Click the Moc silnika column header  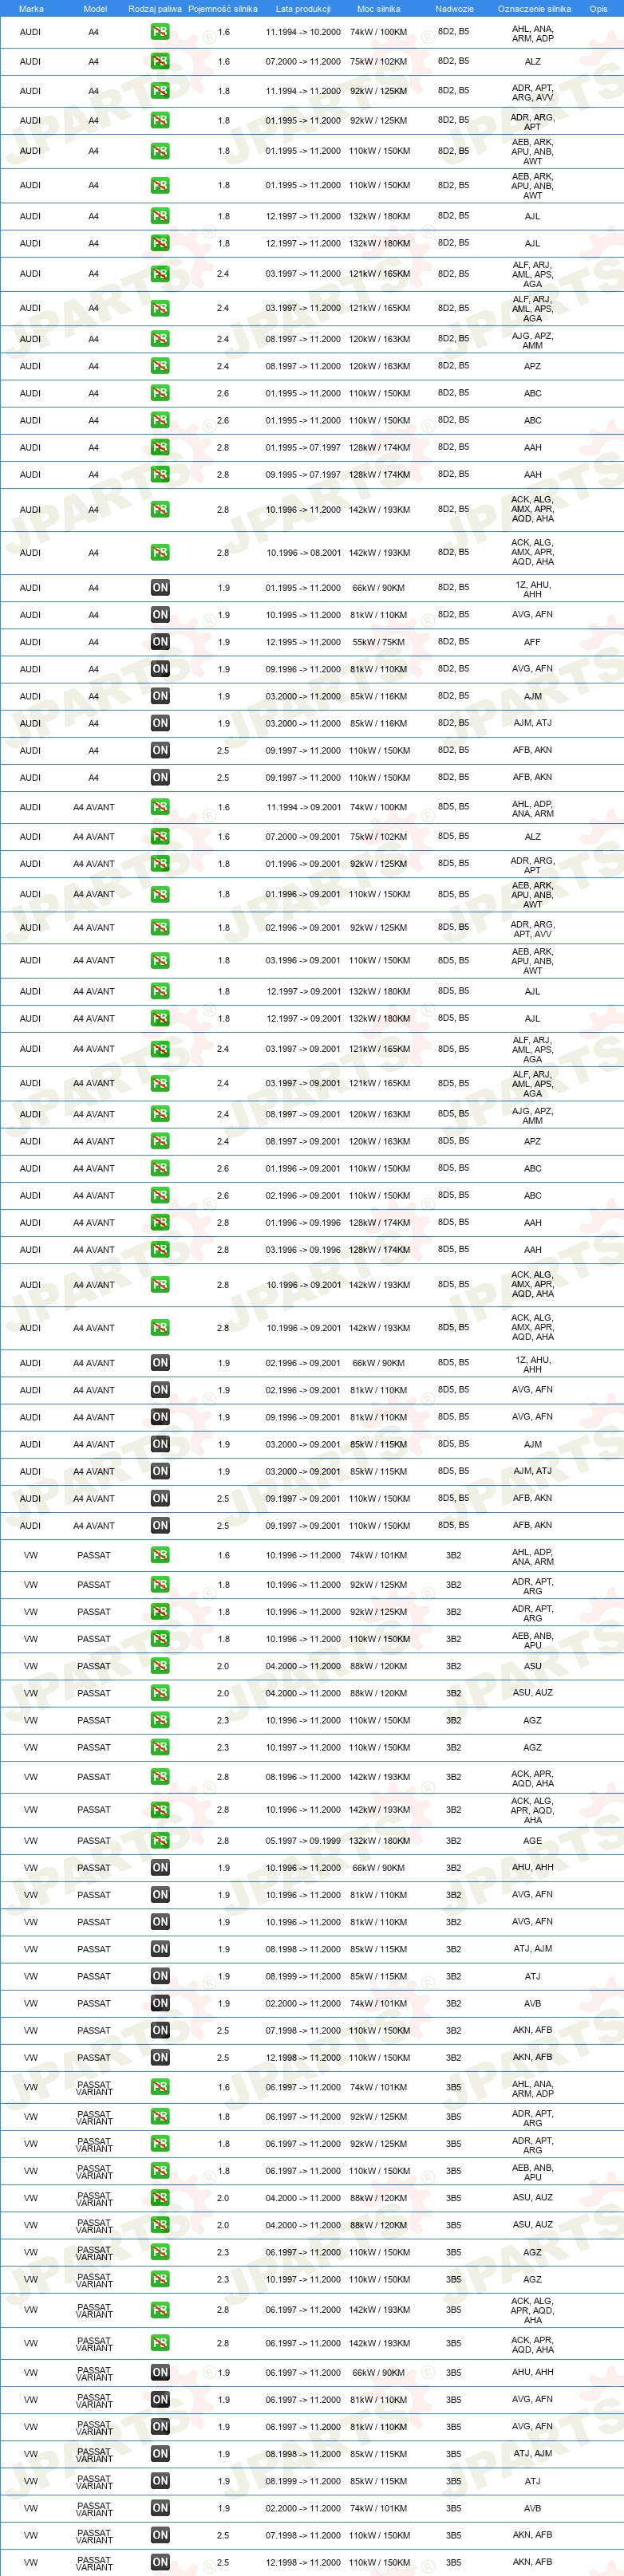click(379, 9)
